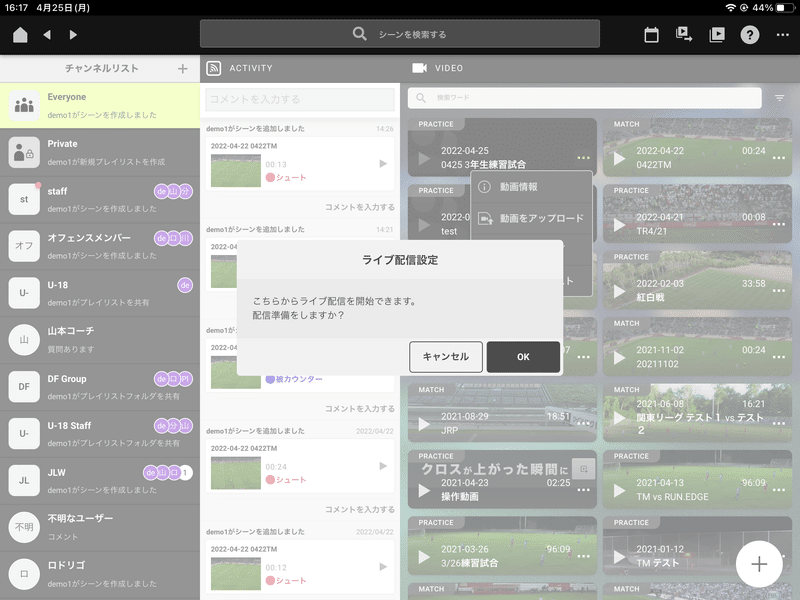Open the 00:12 scene thumbnail
The image size is (800, 600).
[236, 573]
